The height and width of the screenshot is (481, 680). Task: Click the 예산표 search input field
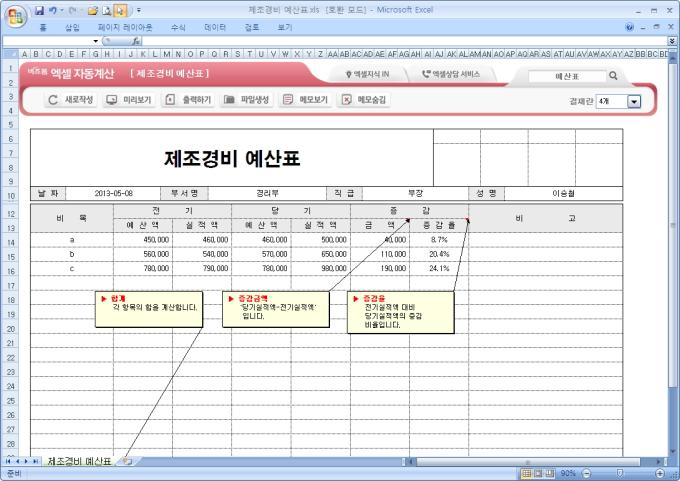click(x=567, y=76)
